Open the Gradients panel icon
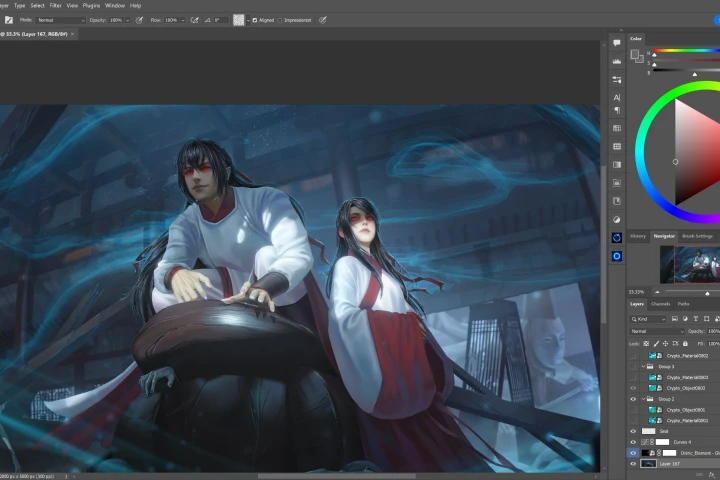Viewport: 720px width, 480px height. coord(617,164)
